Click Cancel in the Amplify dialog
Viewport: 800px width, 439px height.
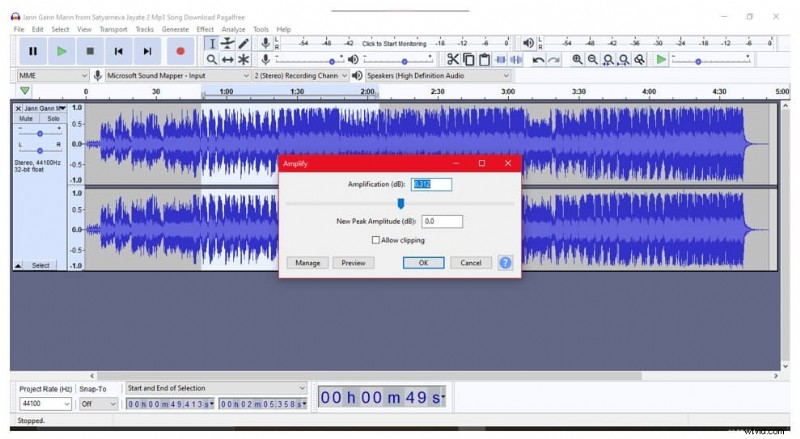coord(471,263)
